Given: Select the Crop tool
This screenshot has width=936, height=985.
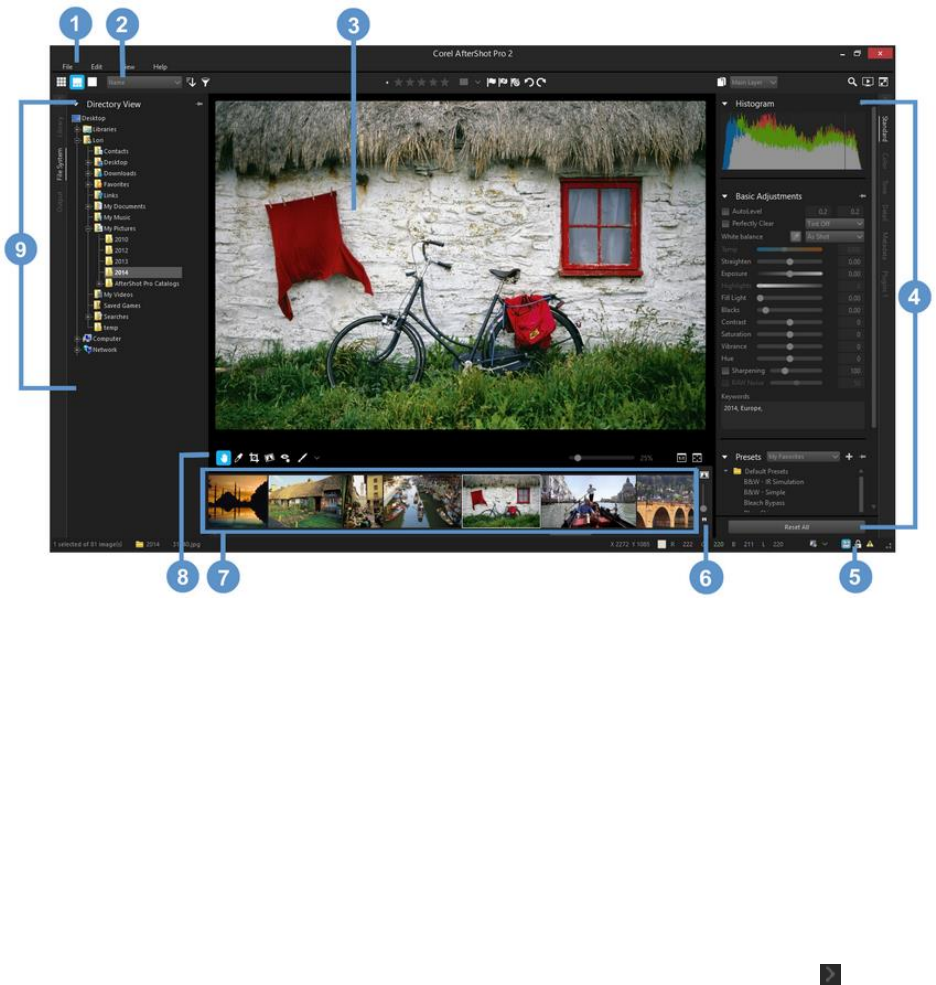Looking at the screenshot, I should (254, 458).
